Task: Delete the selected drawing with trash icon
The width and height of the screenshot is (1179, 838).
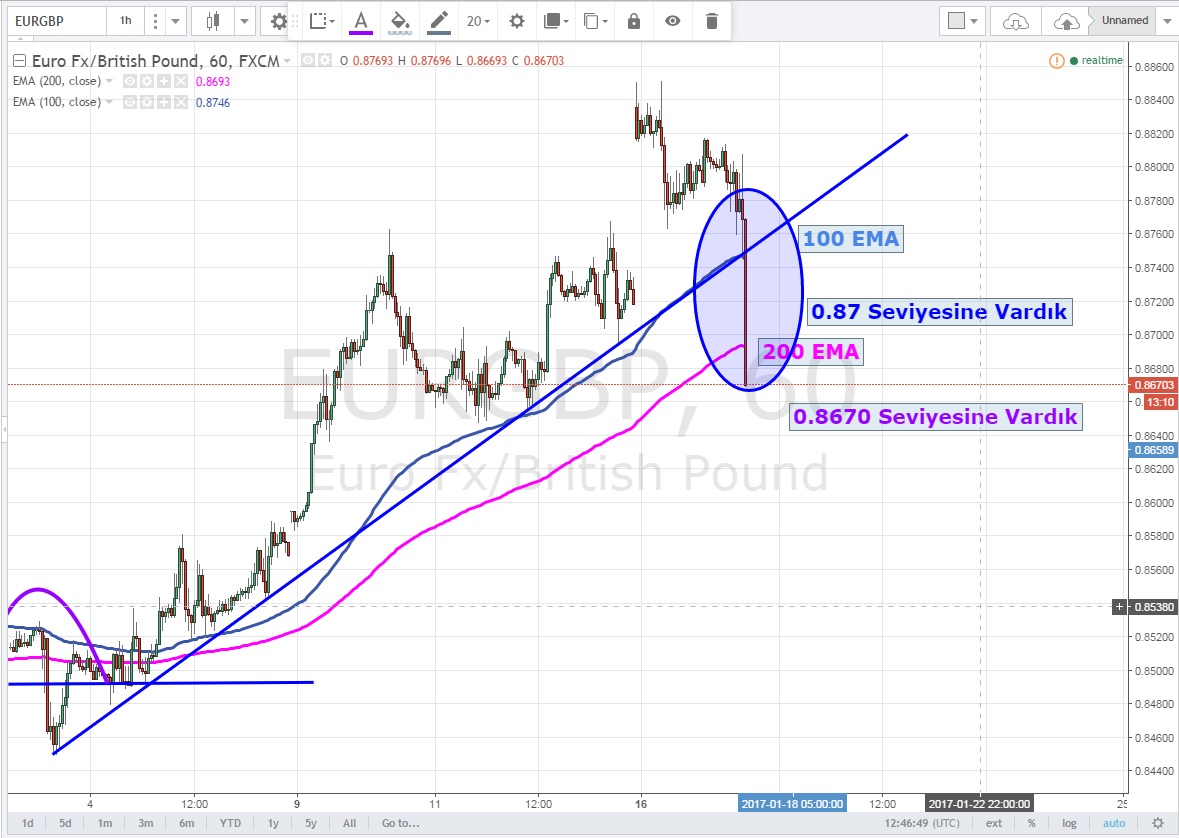Action: pos(711,21)
